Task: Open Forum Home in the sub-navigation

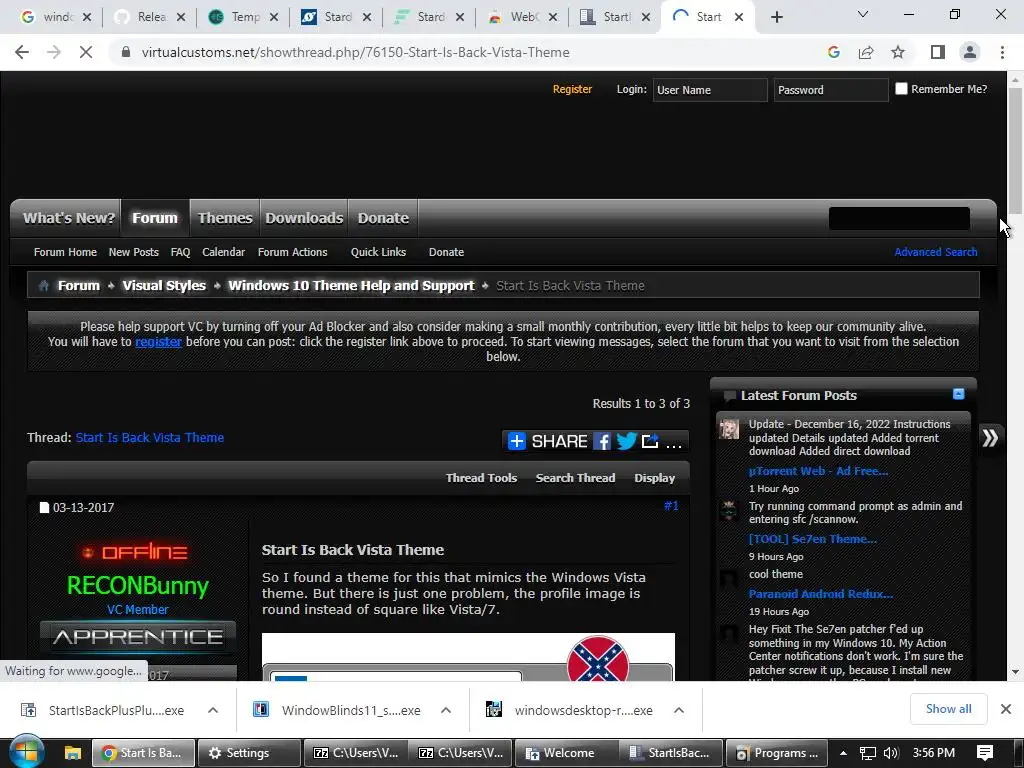Action: pyautogui.click(x=65, y=252)
